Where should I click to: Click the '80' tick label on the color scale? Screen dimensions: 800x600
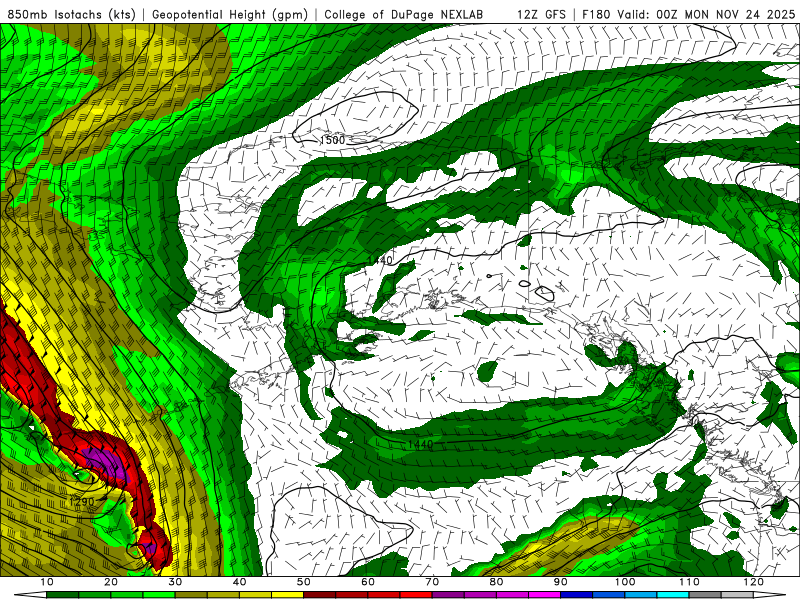[496, 582]
